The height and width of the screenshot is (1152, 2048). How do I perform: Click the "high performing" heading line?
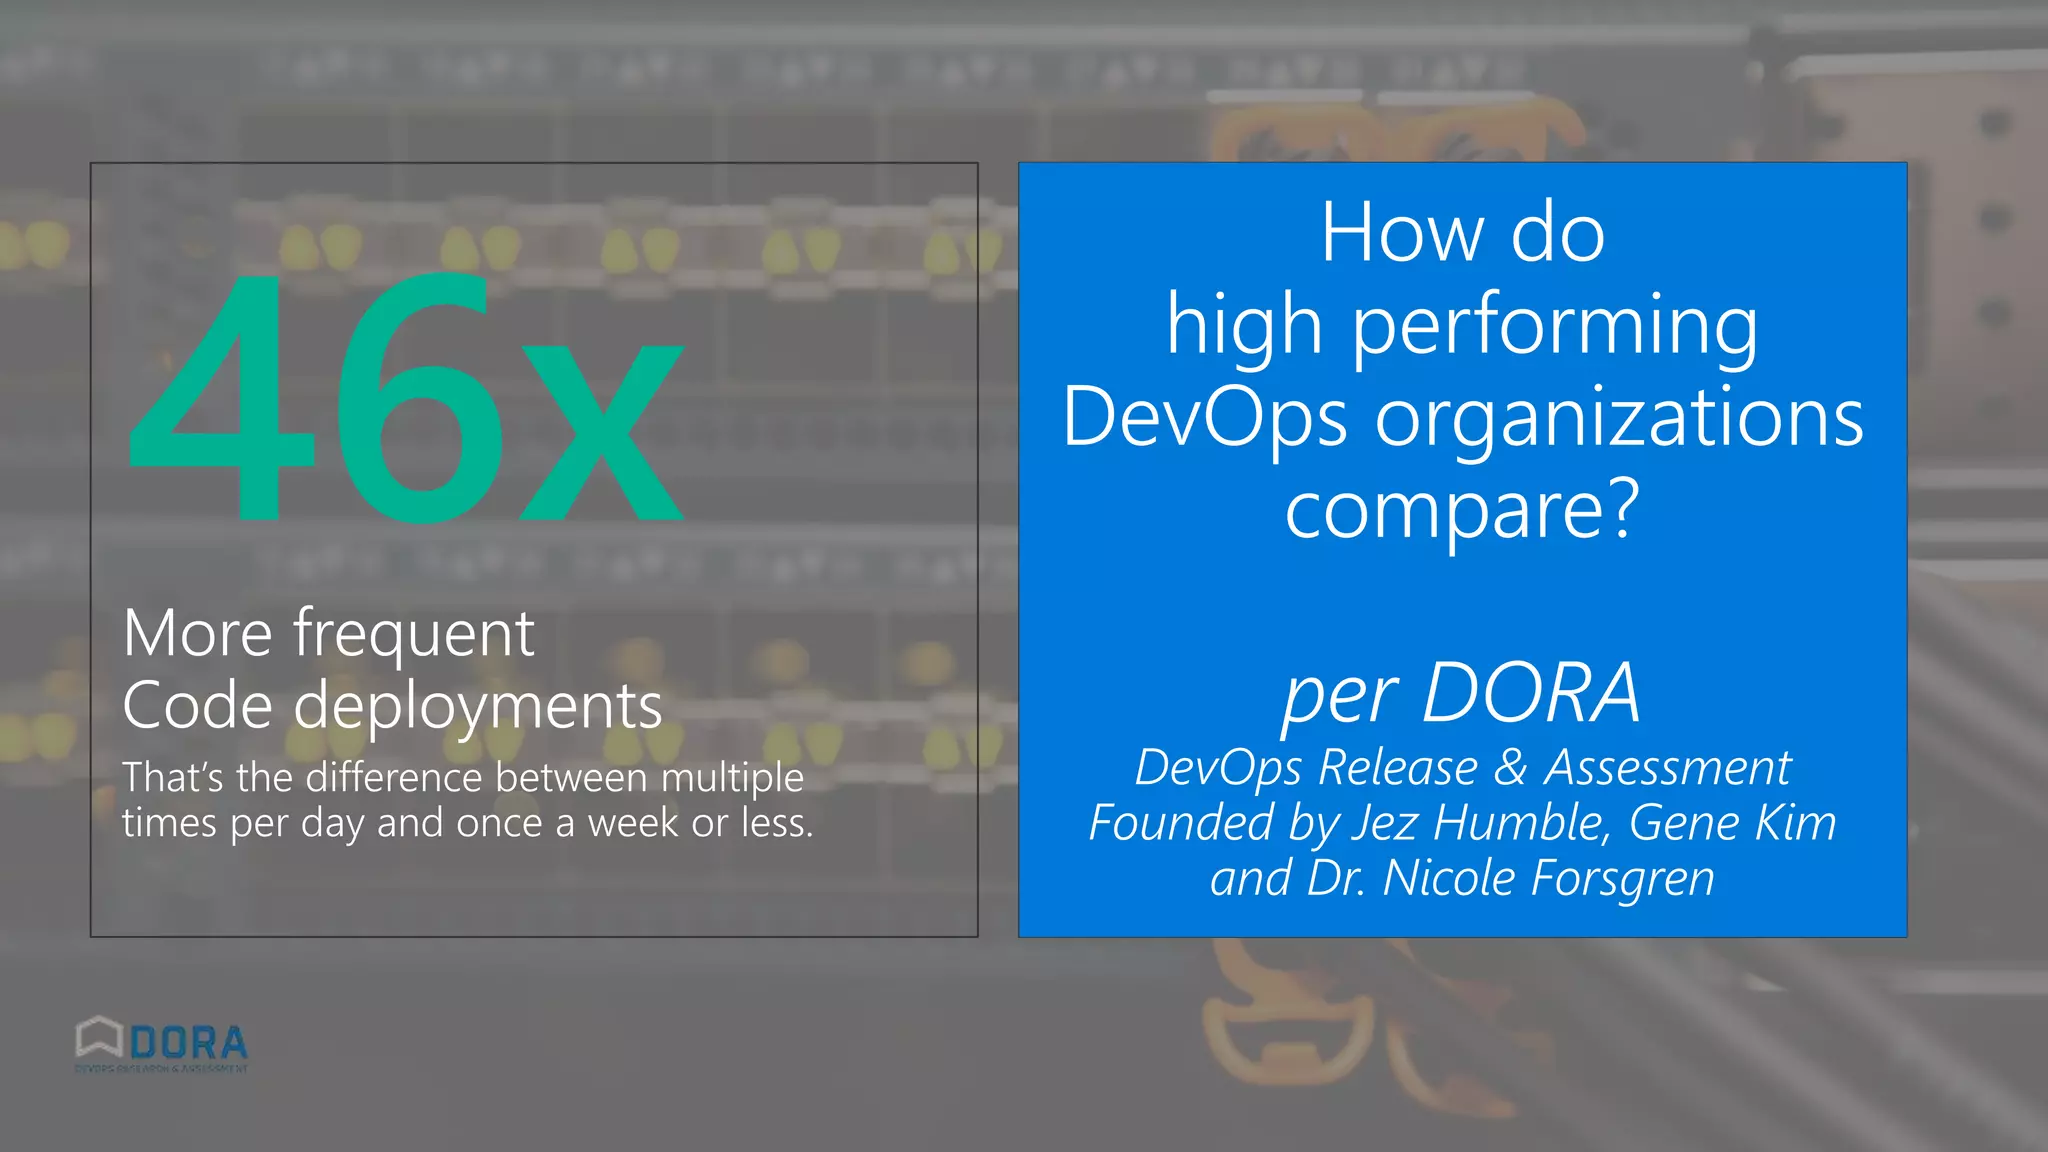pyautogui.click(x=1462, y=326)
